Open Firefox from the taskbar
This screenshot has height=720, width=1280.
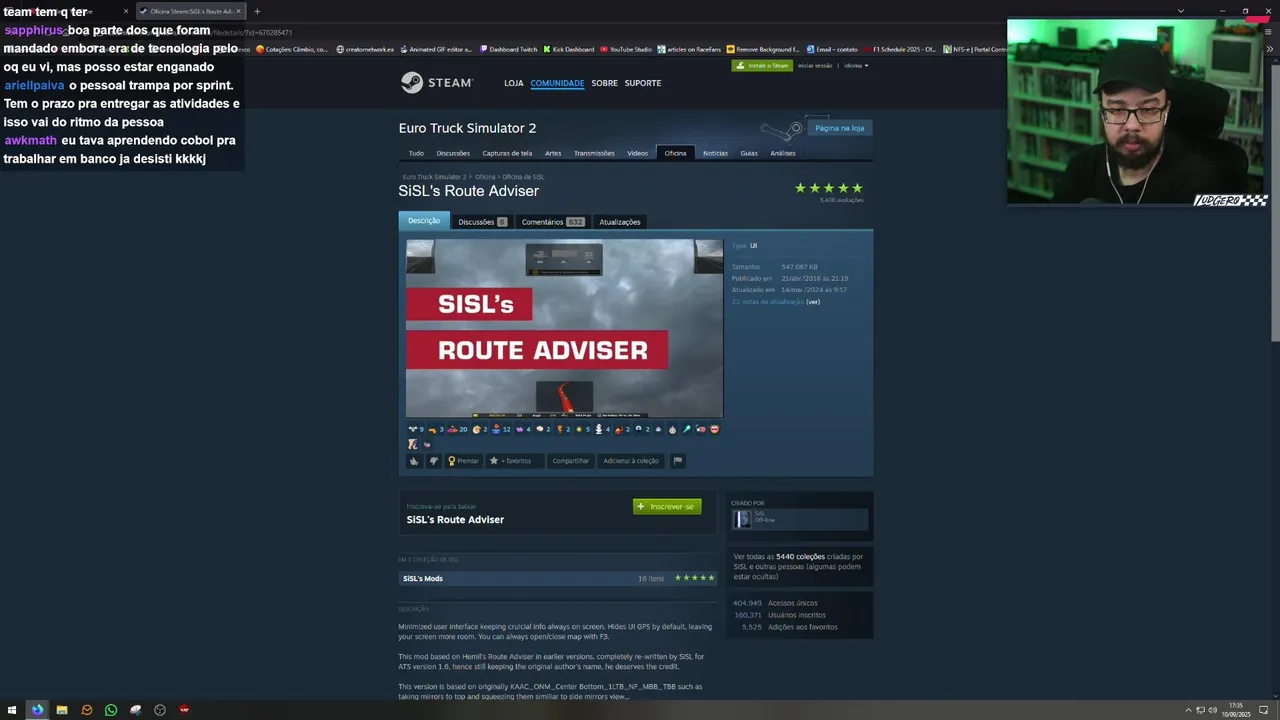37,710
